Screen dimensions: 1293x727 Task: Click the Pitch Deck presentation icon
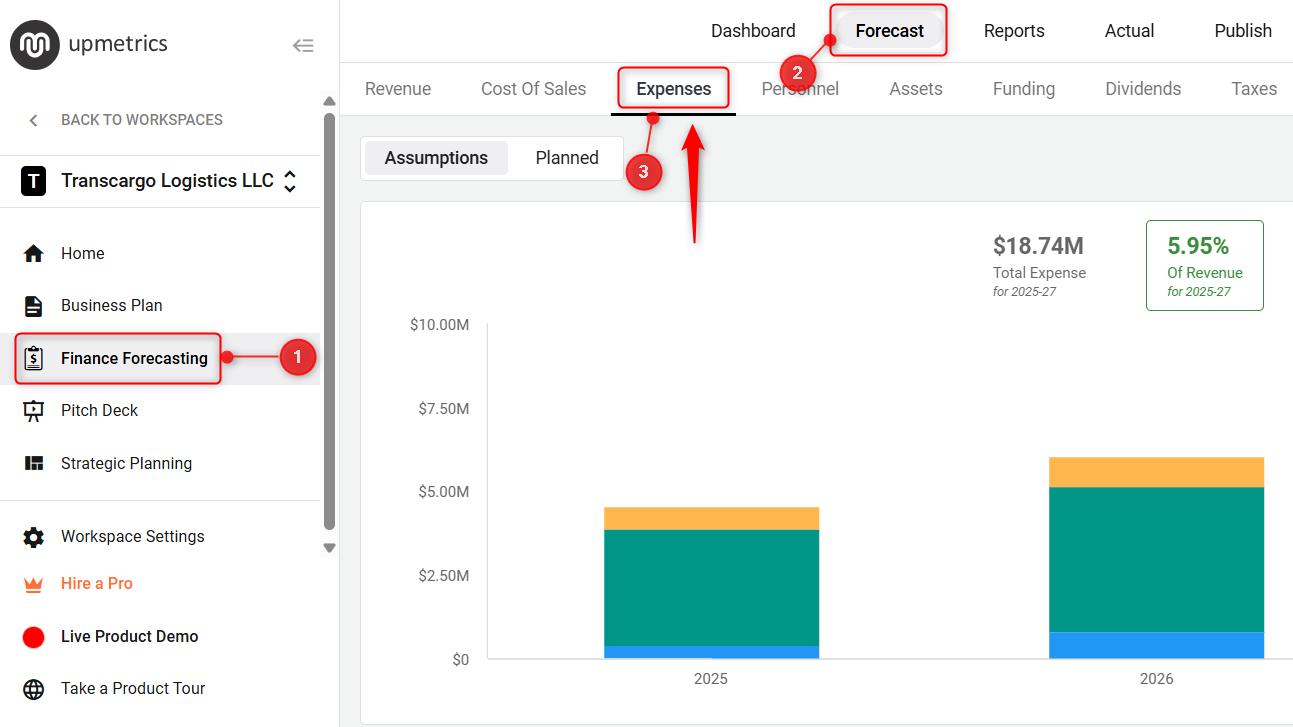[x=34, y=410]
